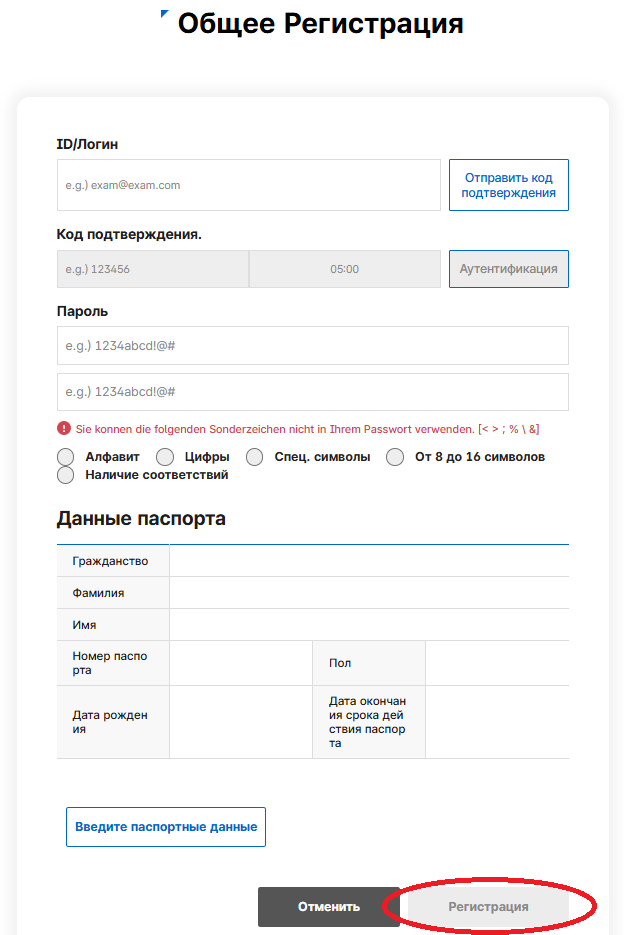Viewport: 624px width, 935px height.
Task: Click the Отменить button
Action: 329,906
